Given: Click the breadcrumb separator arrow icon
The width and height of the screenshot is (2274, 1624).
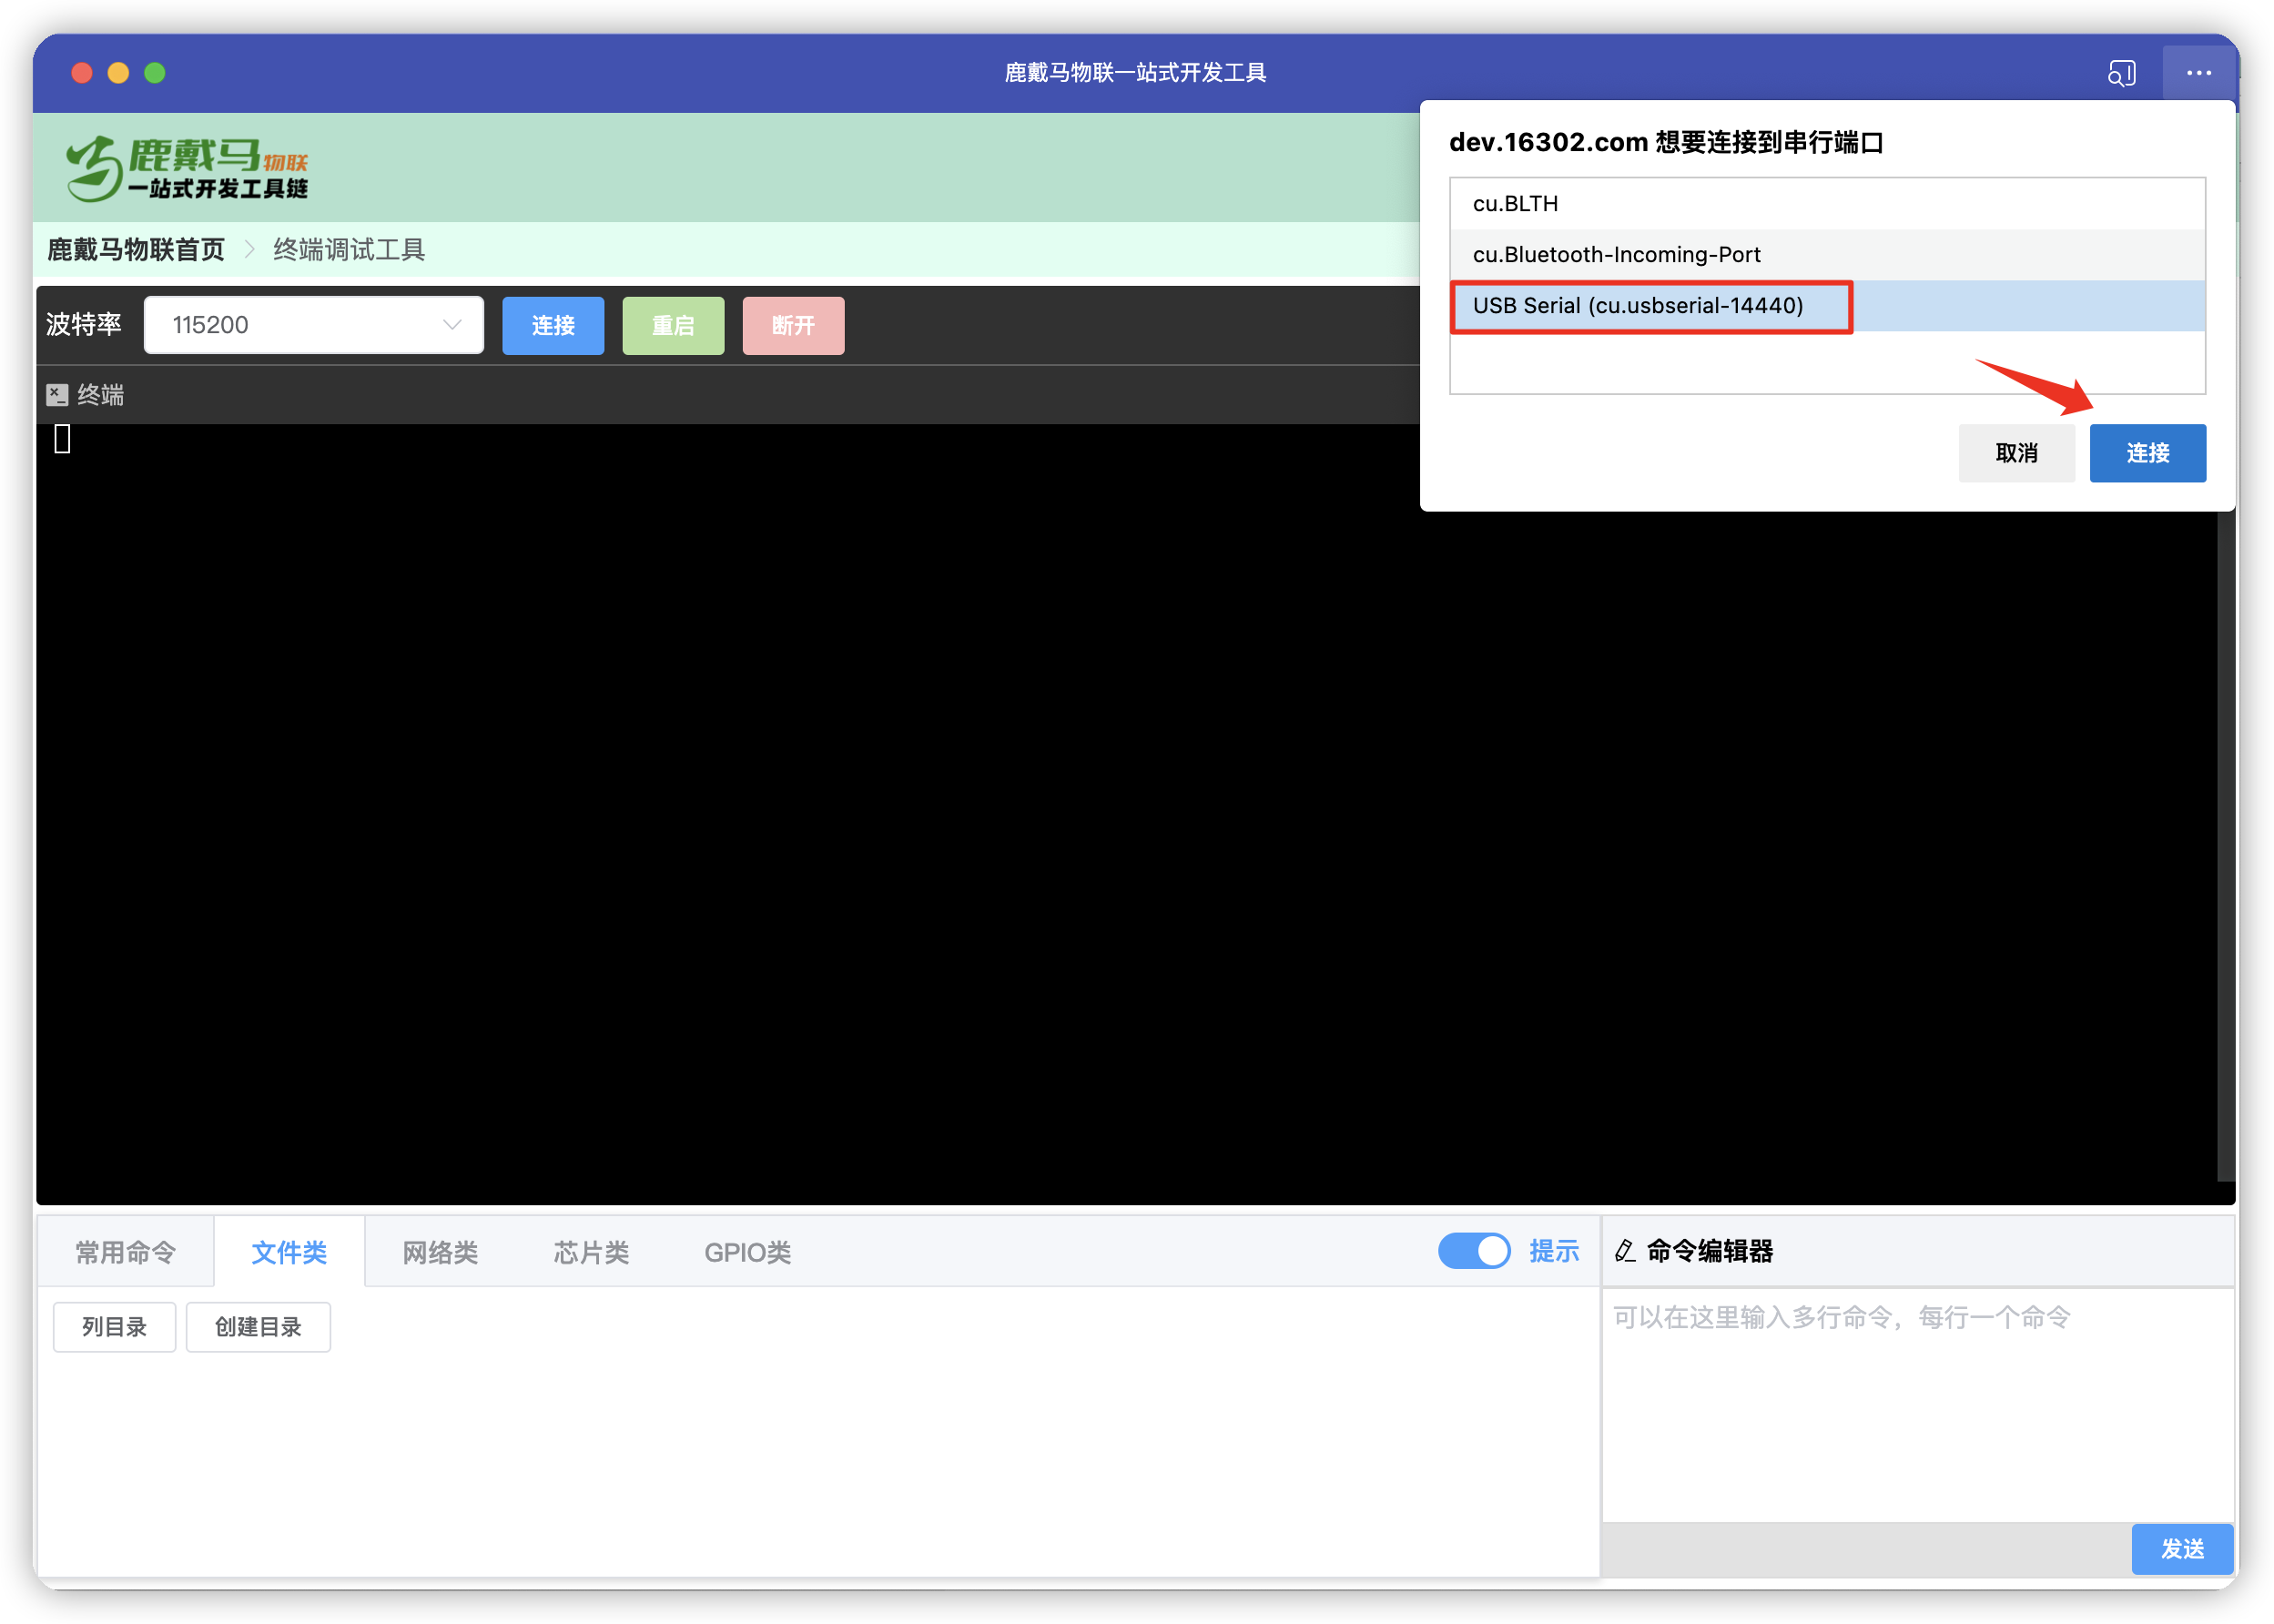Looking at the screenshot, I should coord(249,249).
